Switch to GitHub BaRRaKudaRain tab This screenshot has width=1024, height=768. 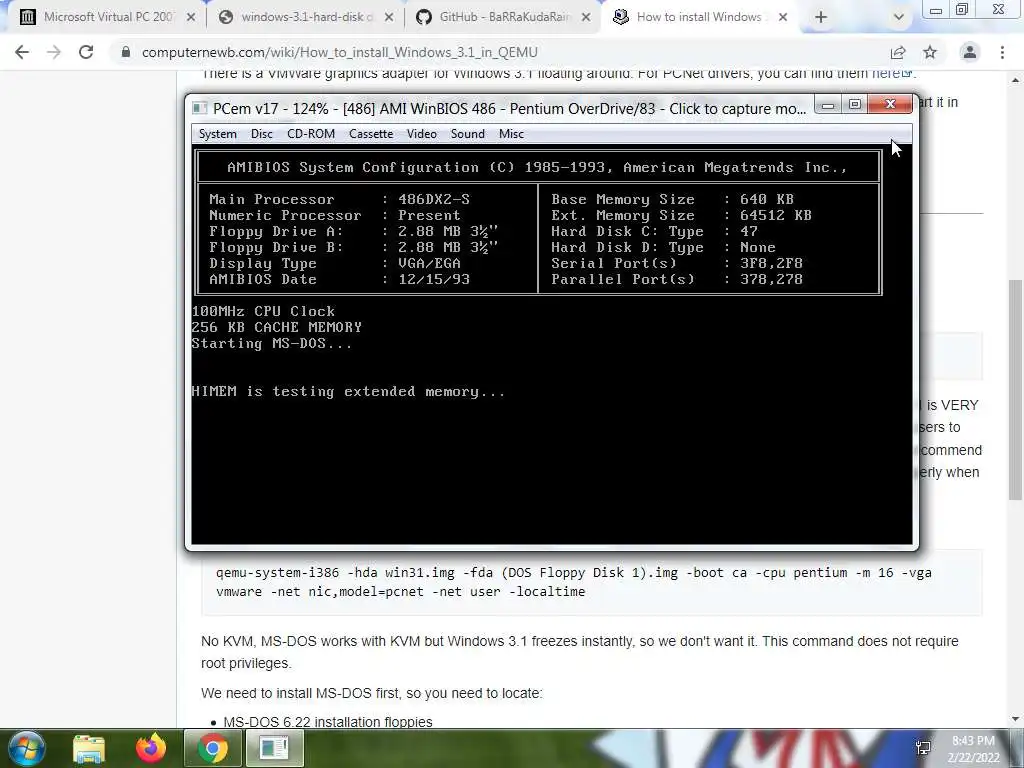pyautogui.click(x=504, y=17)
